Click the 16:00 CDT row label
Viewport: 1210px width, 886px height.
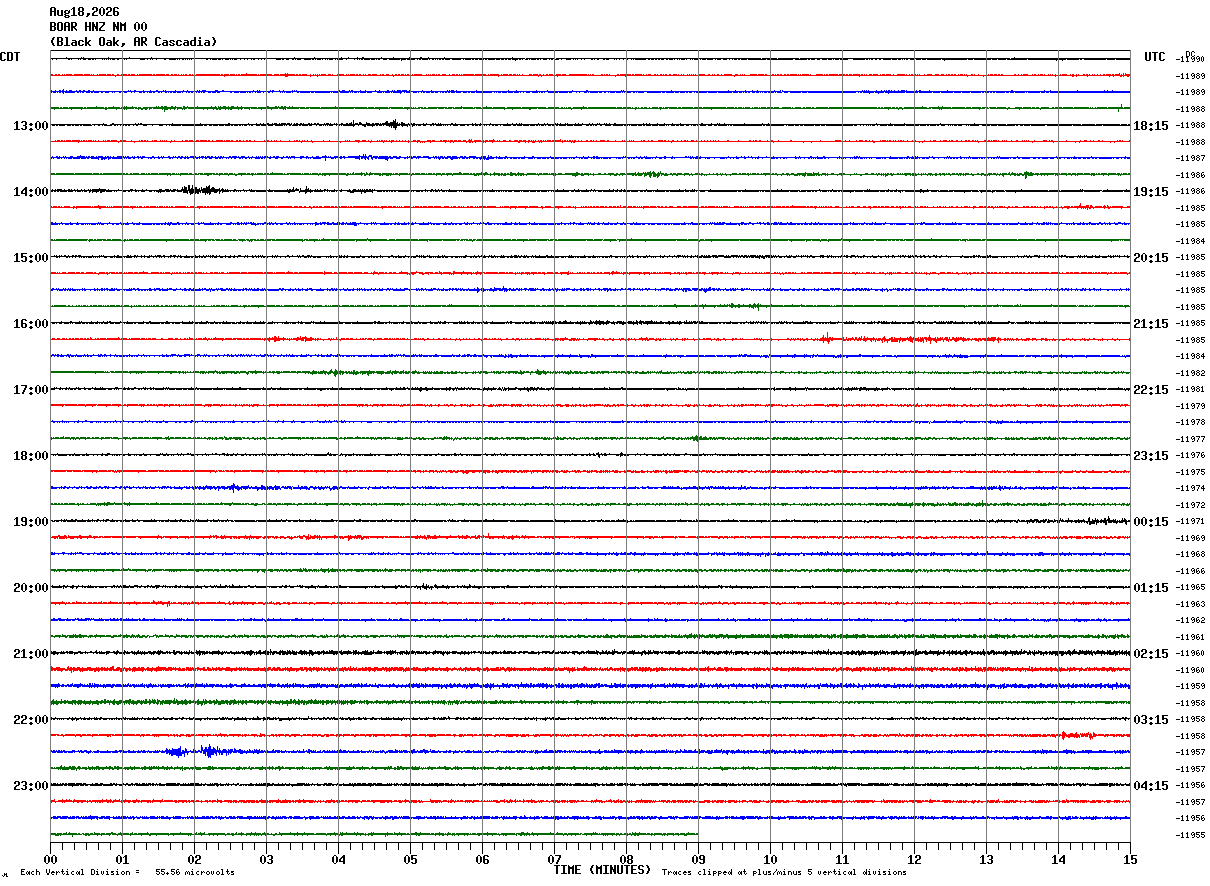coord(30,324)
